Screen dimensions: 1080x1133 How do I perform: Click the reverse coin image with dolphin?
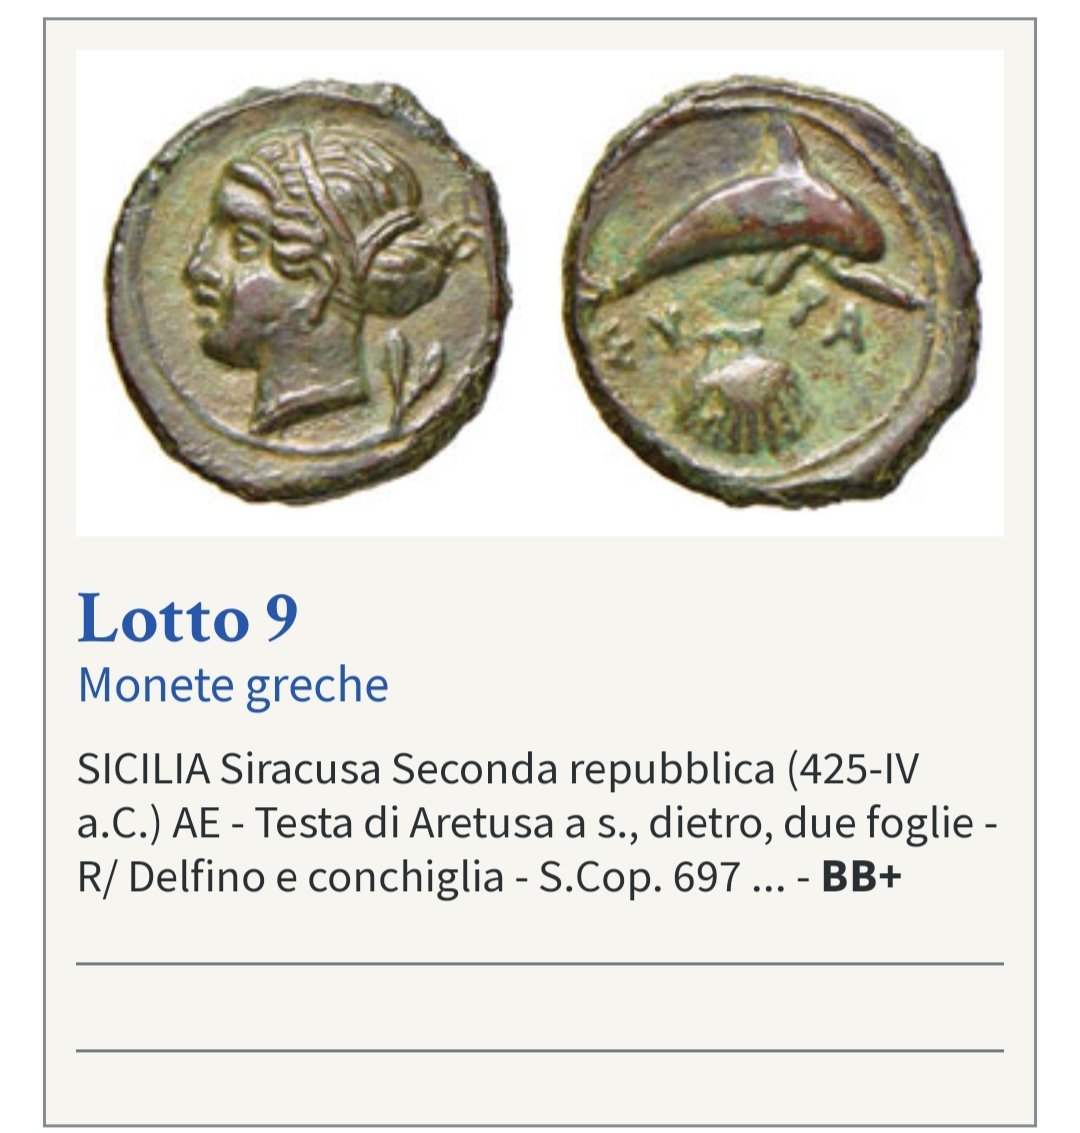[x=773, y=293]
